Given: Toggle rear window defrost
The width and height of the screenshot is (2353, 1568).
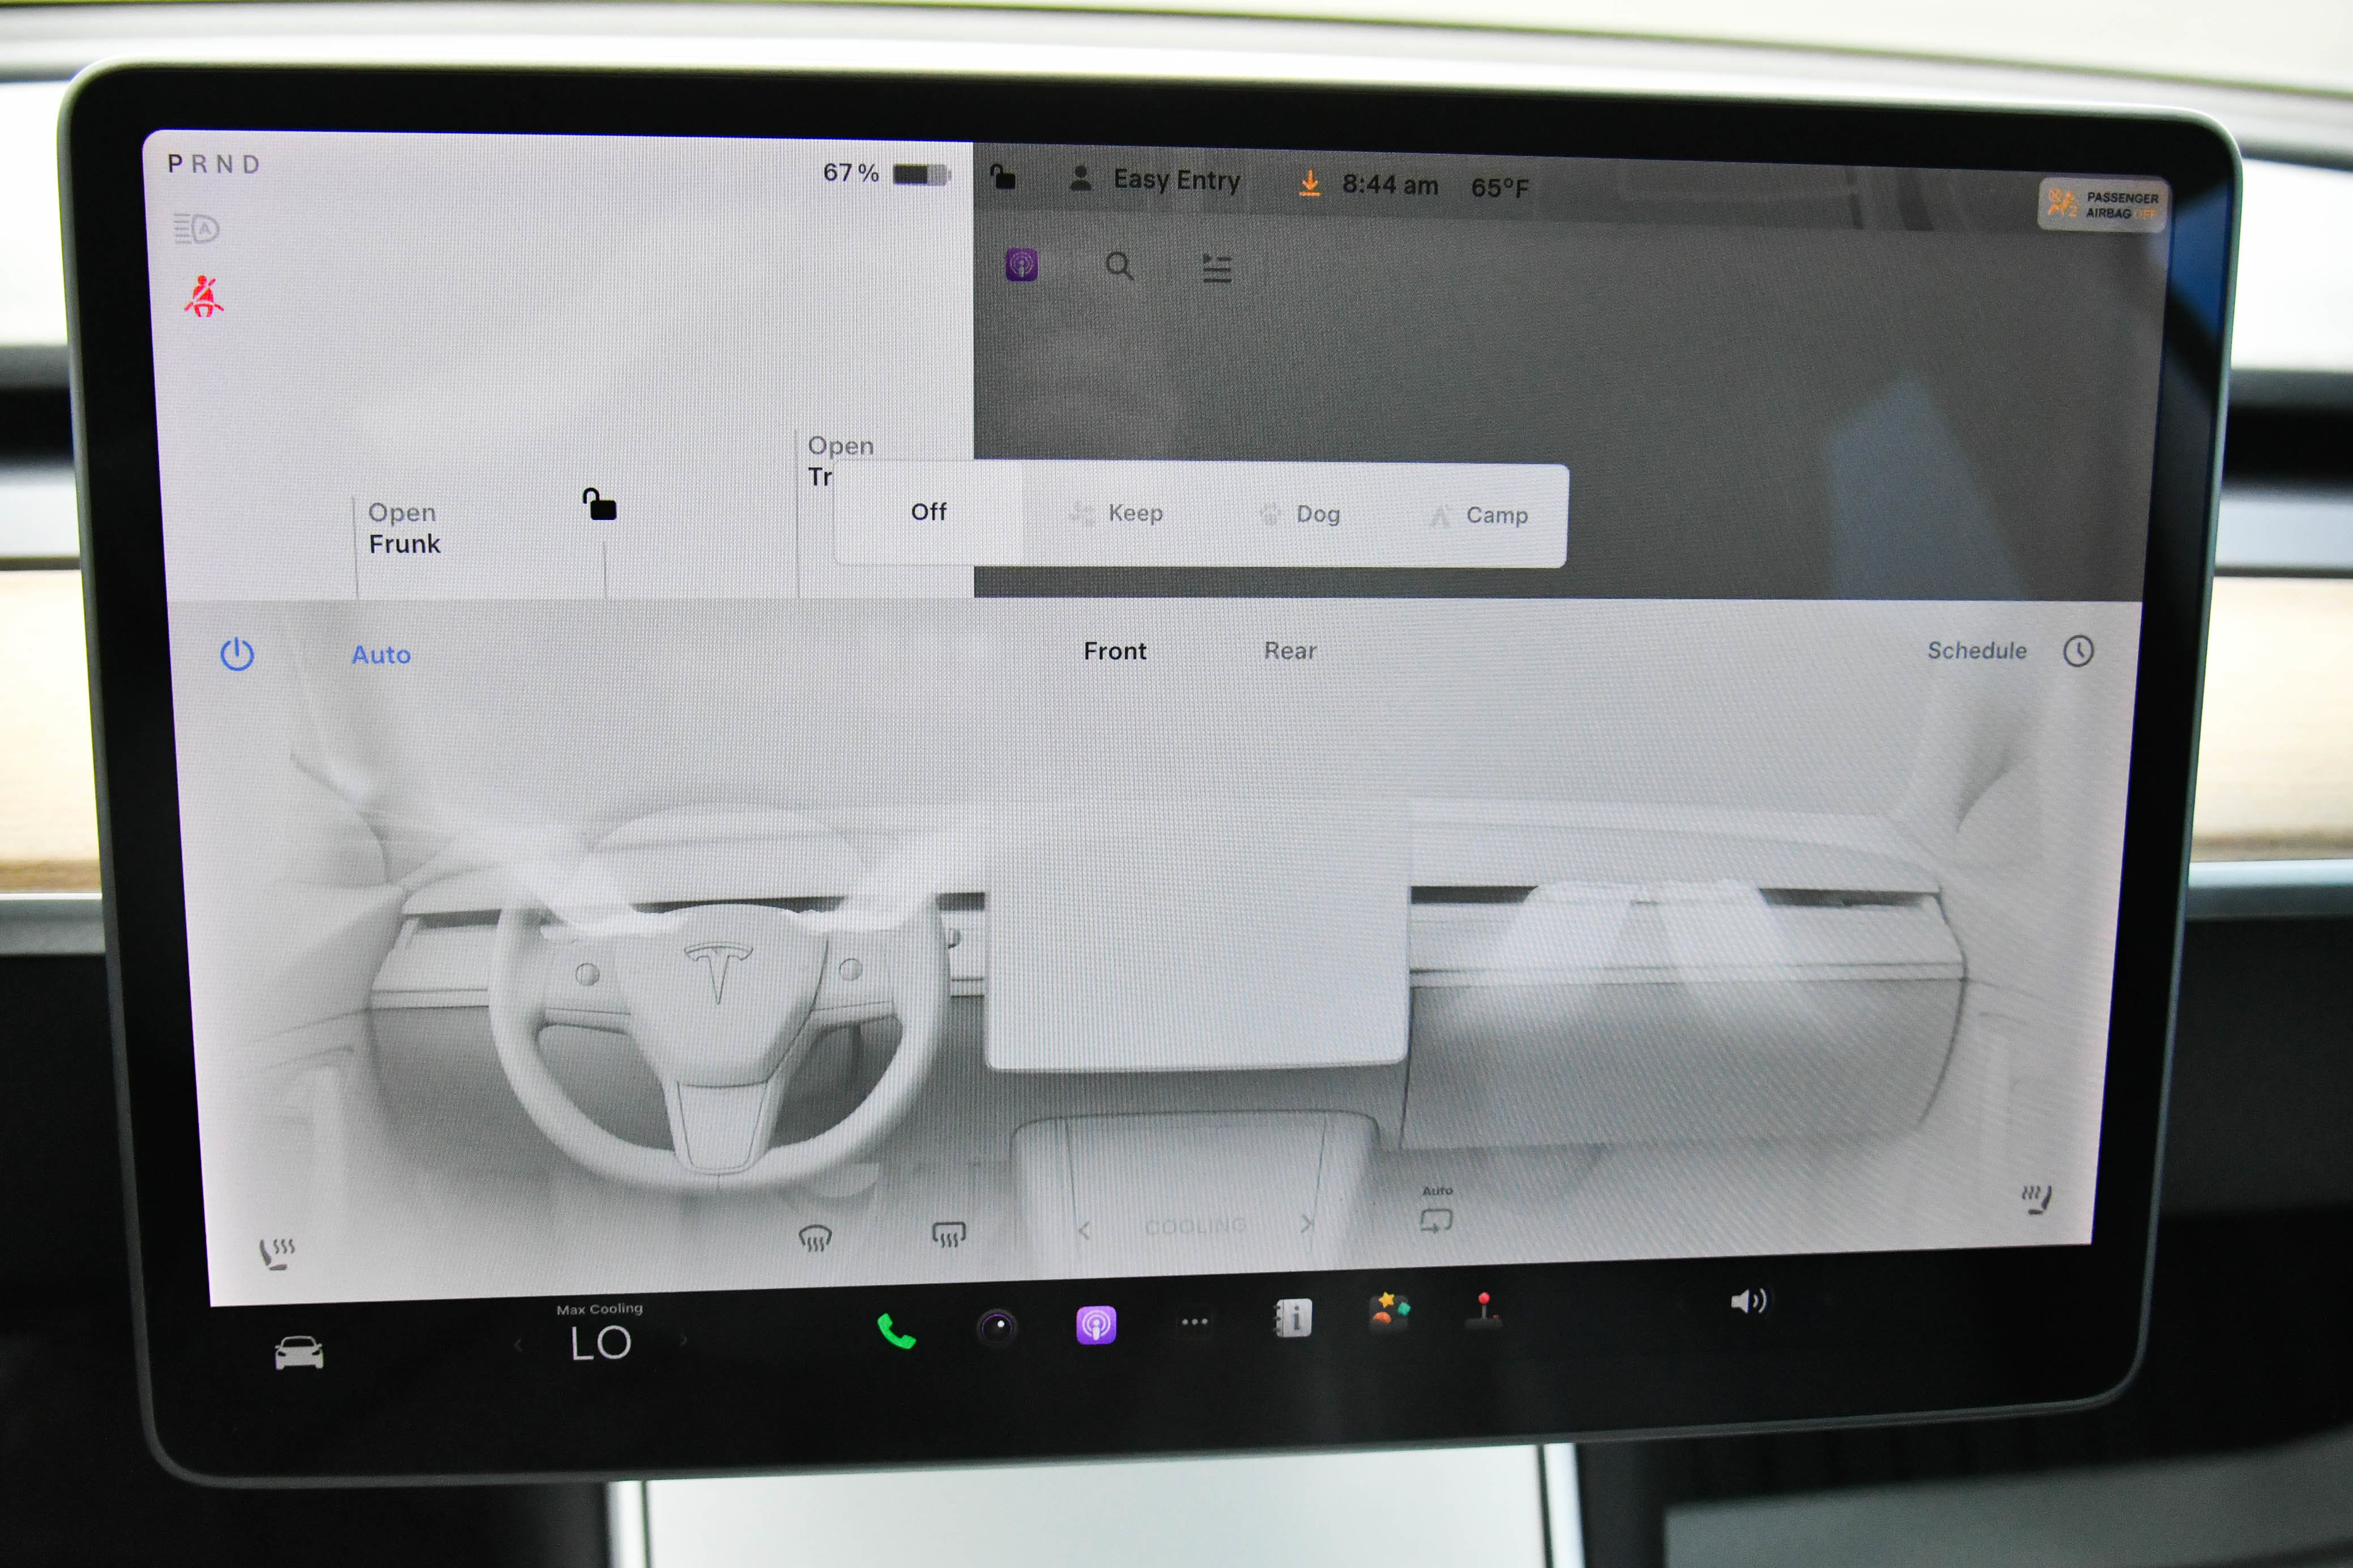Looking at the screenshot, I should tap(948, 1235).
